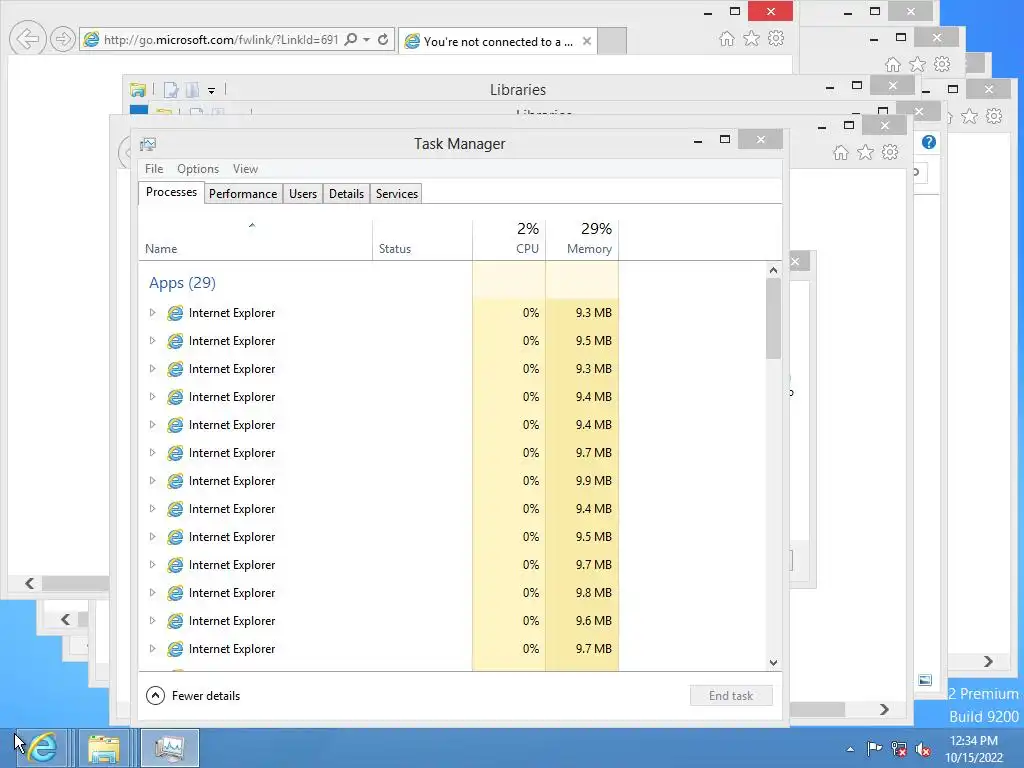Click the Task Manager scrollbar down arrow
1024x768 pixels.
coord(773,662)
